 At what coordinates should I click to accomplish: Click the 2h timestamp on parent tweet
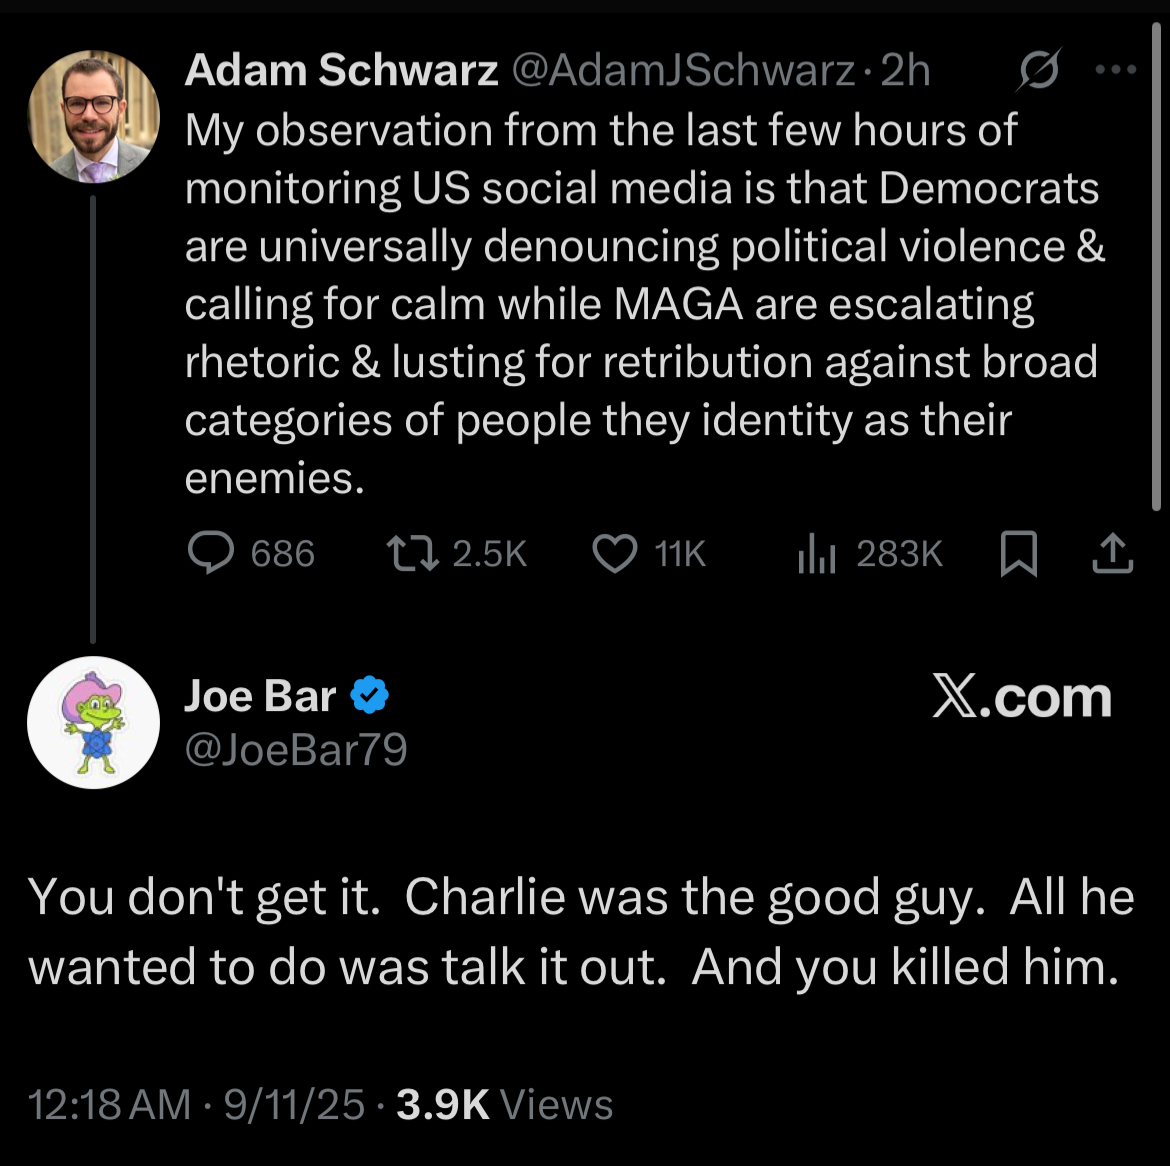pyautogui.click(x=905, y=71)
